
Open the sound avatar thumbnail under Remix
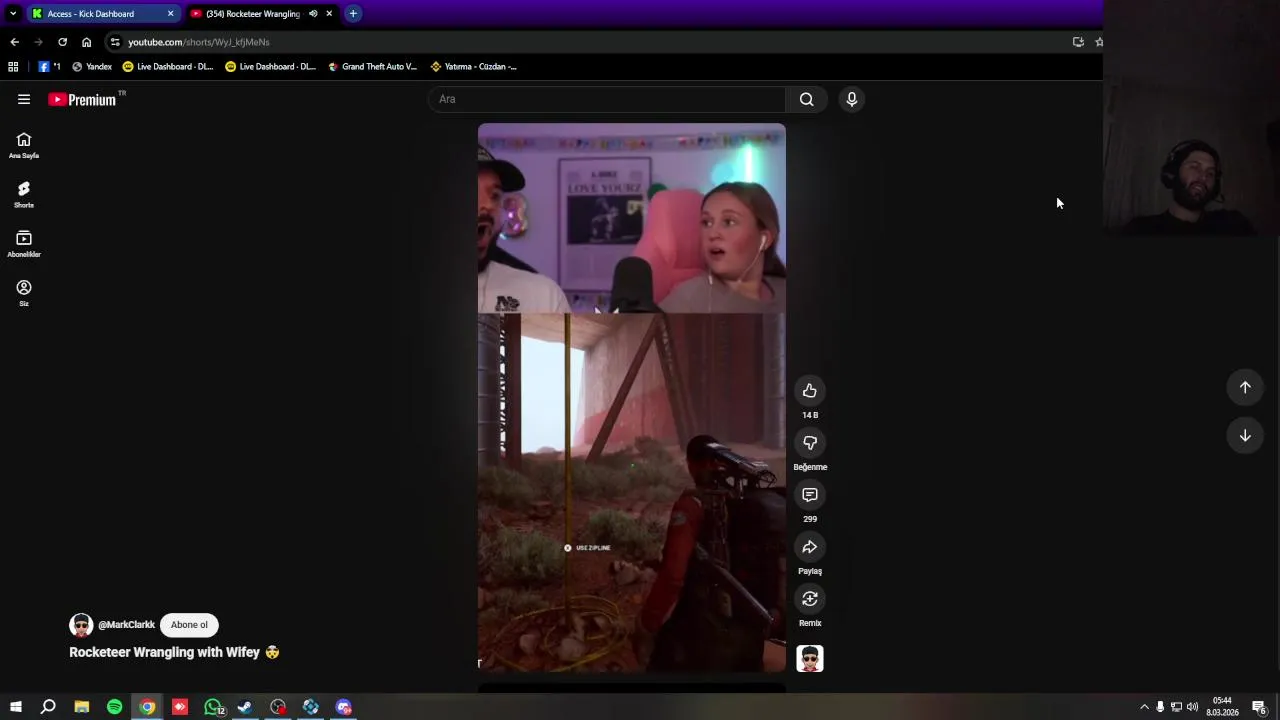coord(810,658)
